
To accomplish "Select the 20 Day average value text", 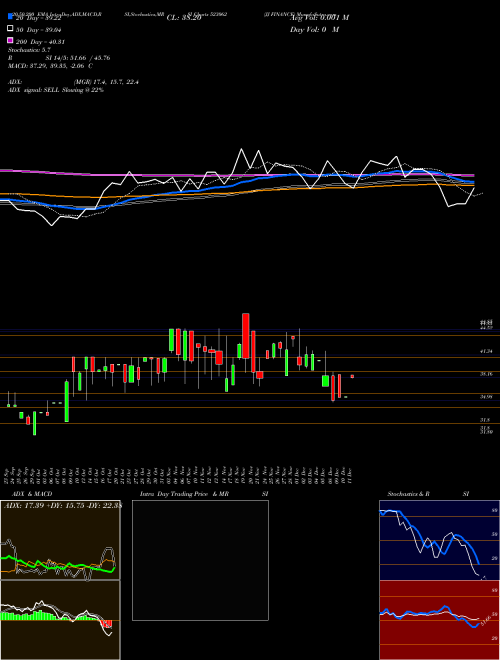I will point(39,18).
